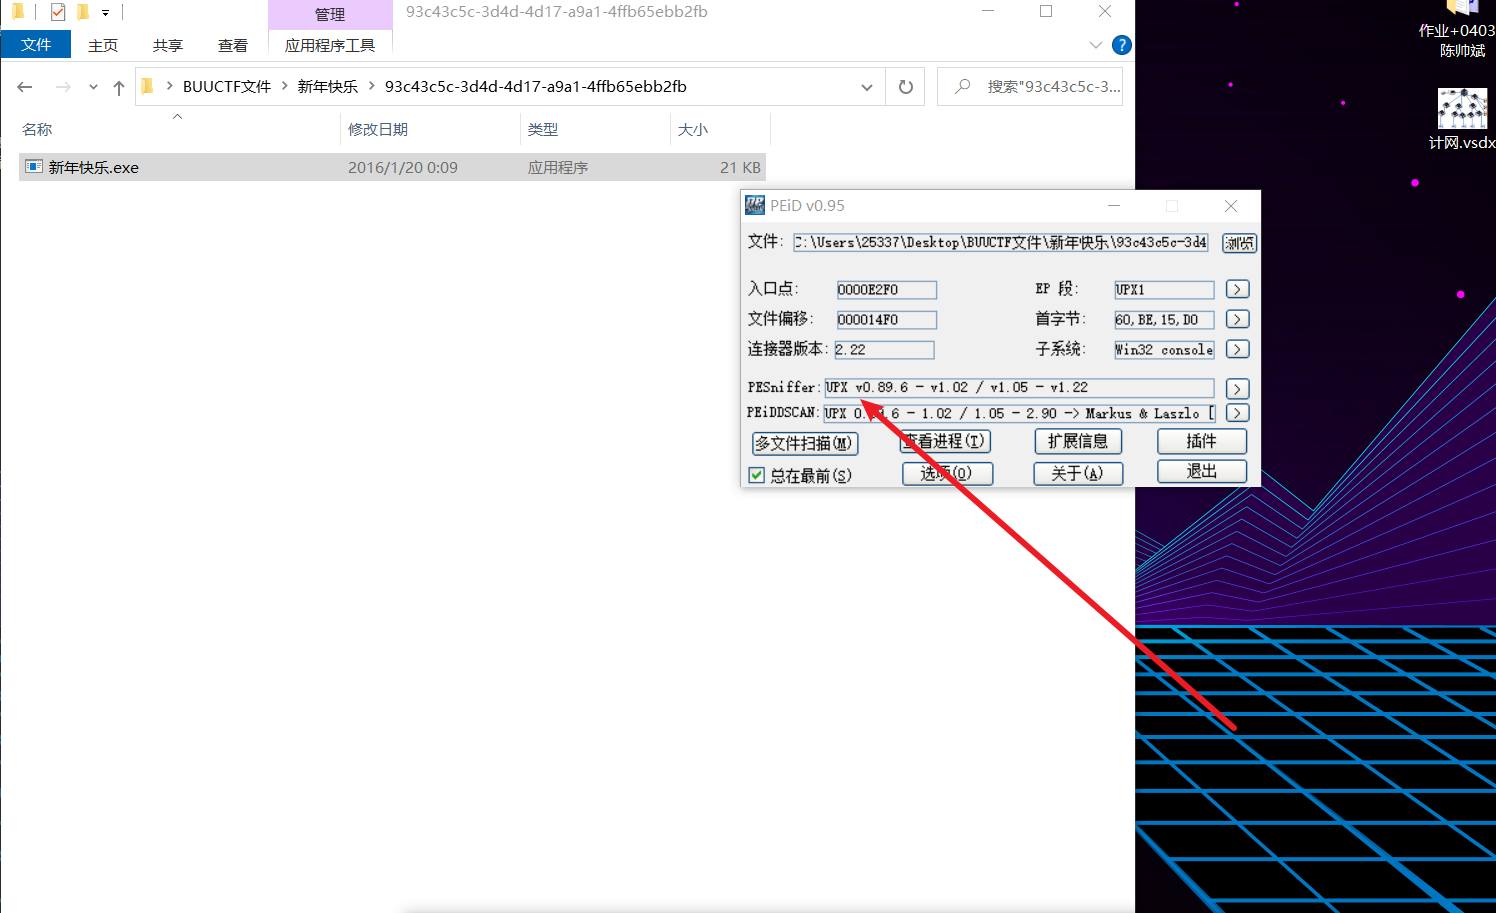Open 首字节 disassembler arrow button
Viewport: 1496px width, 913px height.
pyautogui.click(x=1237, y=319)
